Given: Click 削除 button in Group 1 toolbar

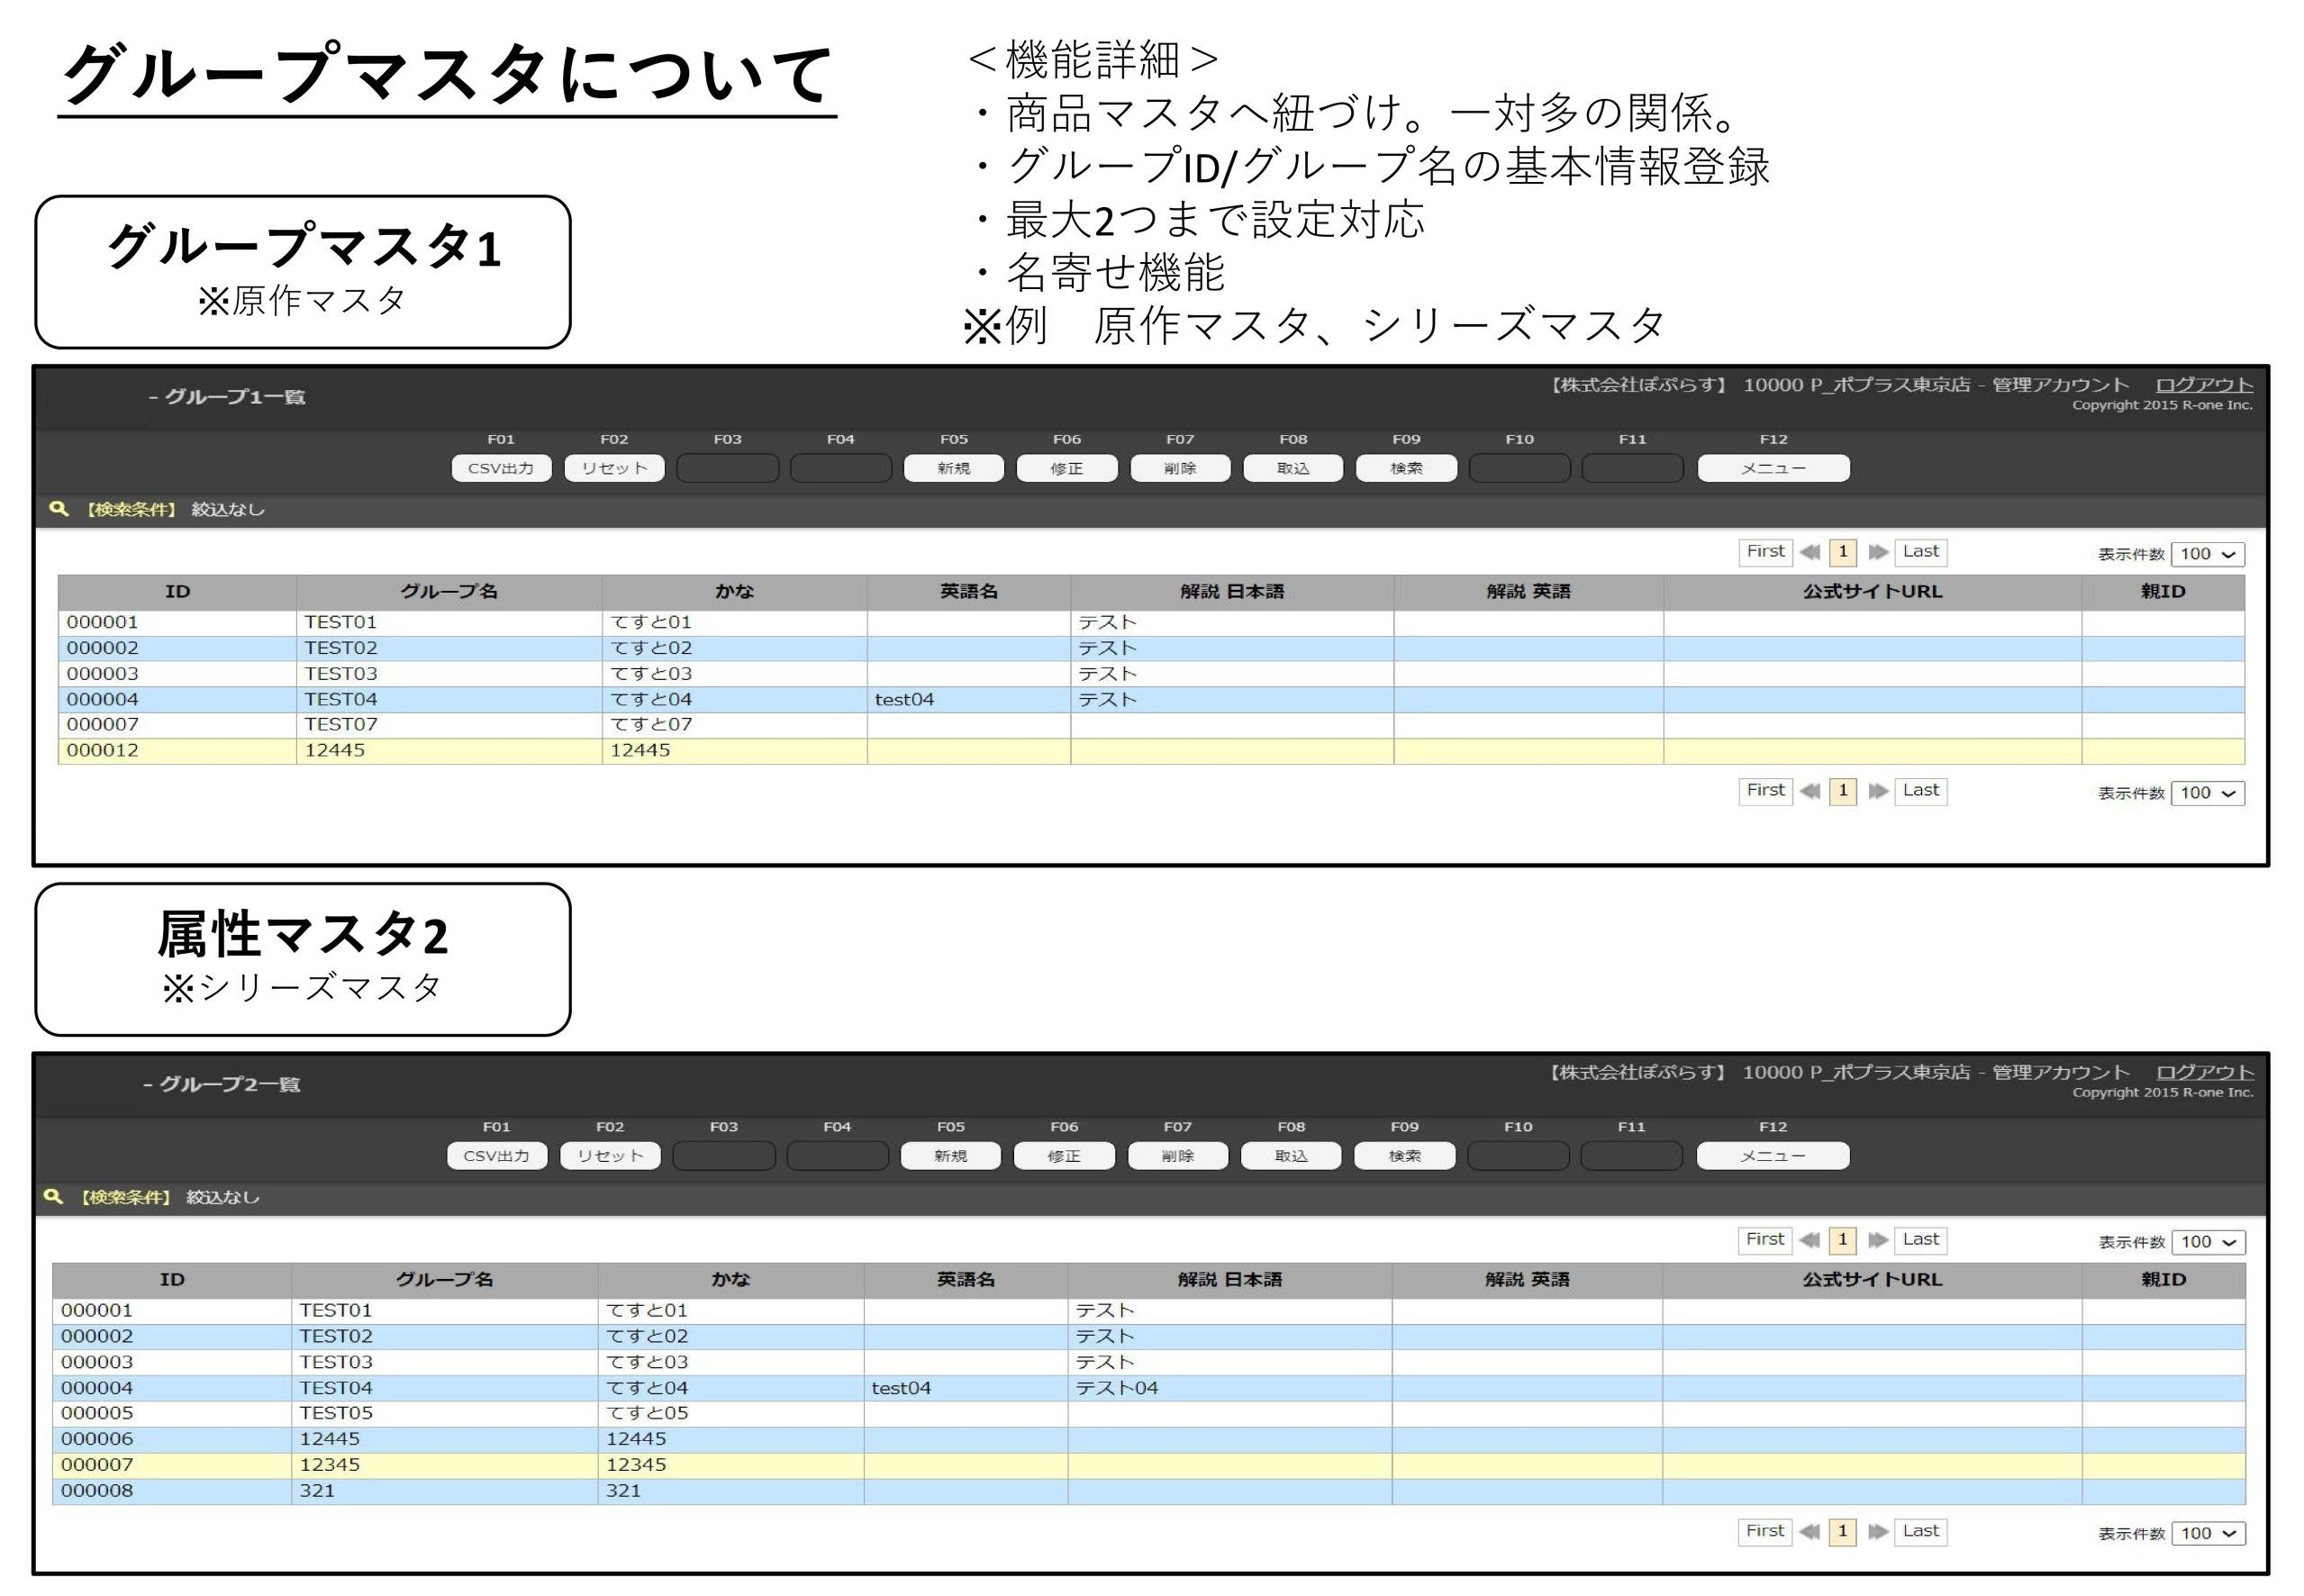Looking at the screenshot, I should pos(1180,468).
